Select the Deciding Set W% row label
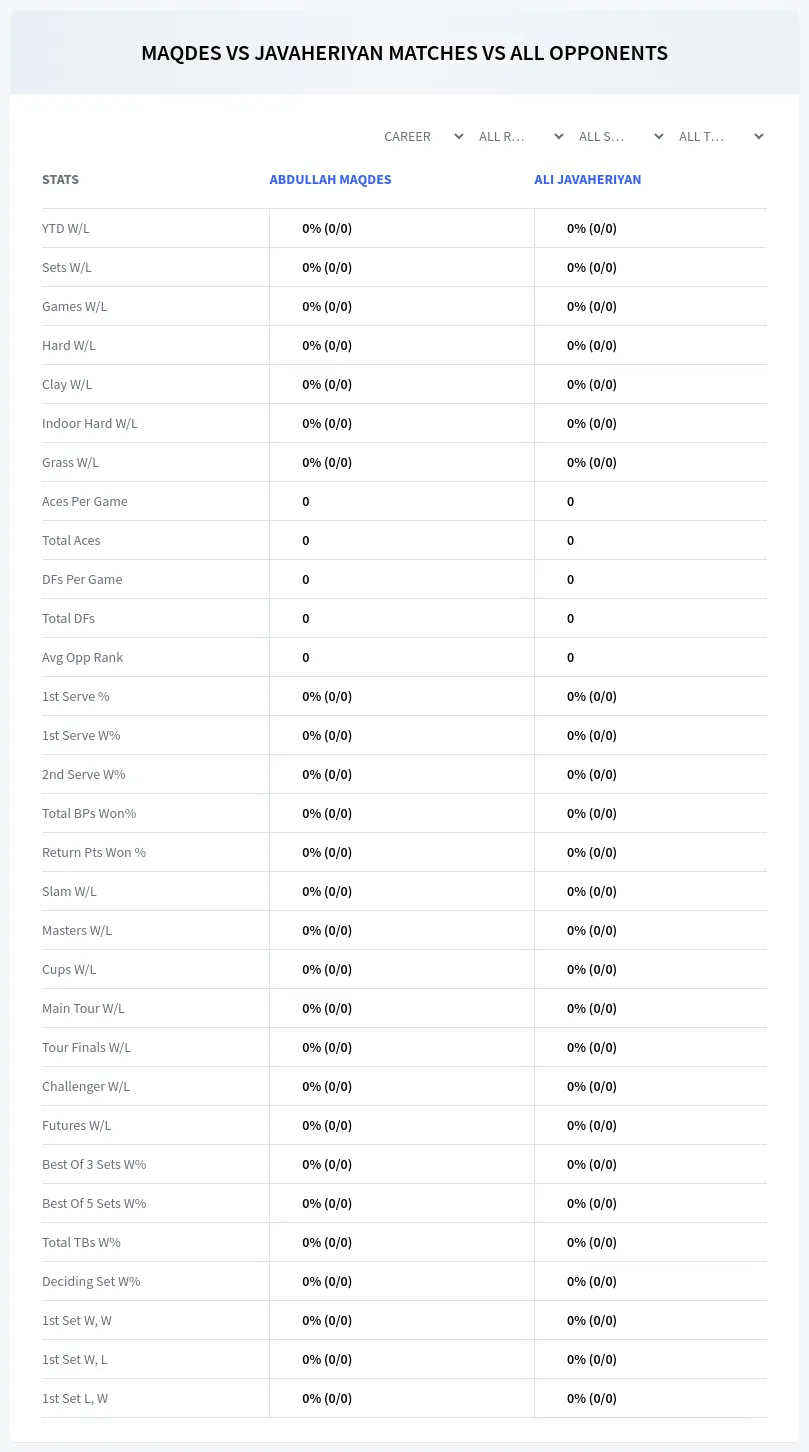This screenshot has height=1452, width=809. pyautogui.click(x=91, y=1281)
